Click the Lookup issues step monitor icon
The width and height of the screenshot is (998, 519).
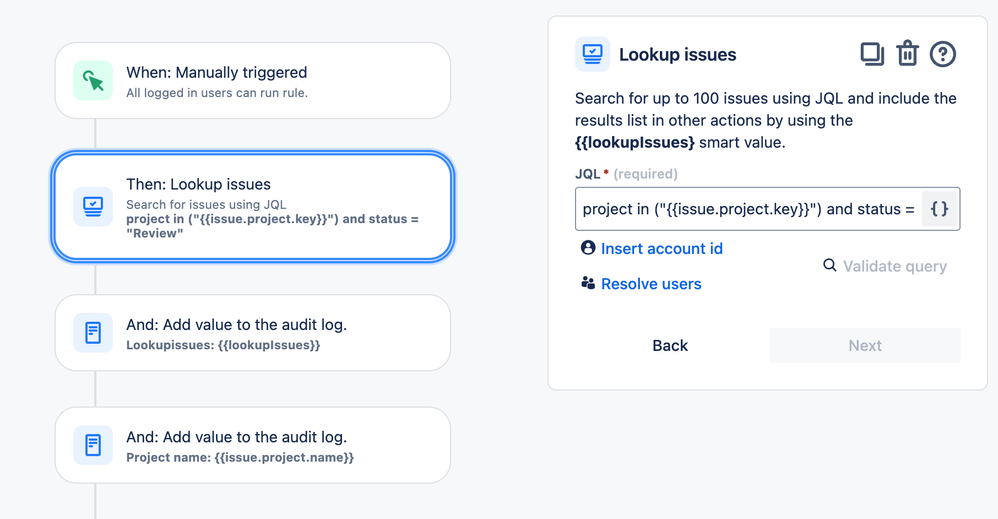pyautogui.click(x=93, y=206)
